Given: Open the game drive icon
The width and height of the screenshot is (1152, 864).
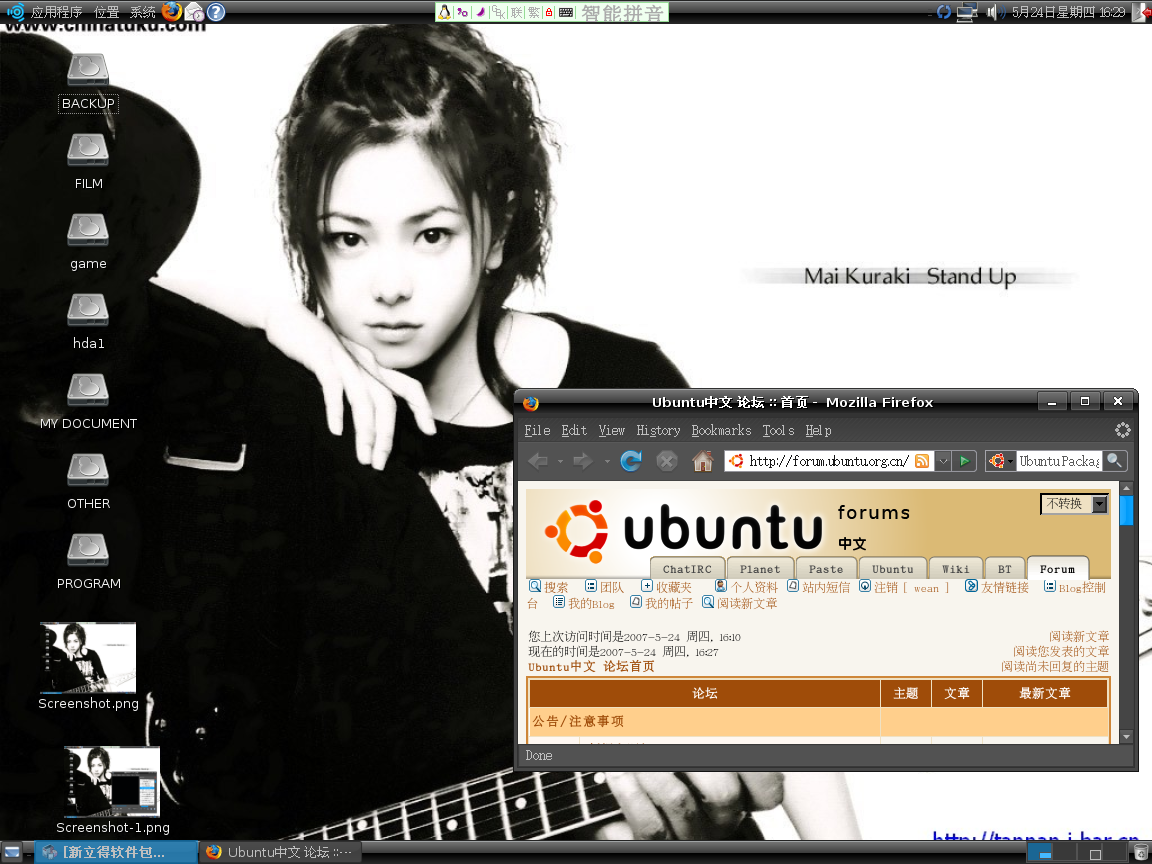Looking at the screenshot, I should click(x=88, y=242).
